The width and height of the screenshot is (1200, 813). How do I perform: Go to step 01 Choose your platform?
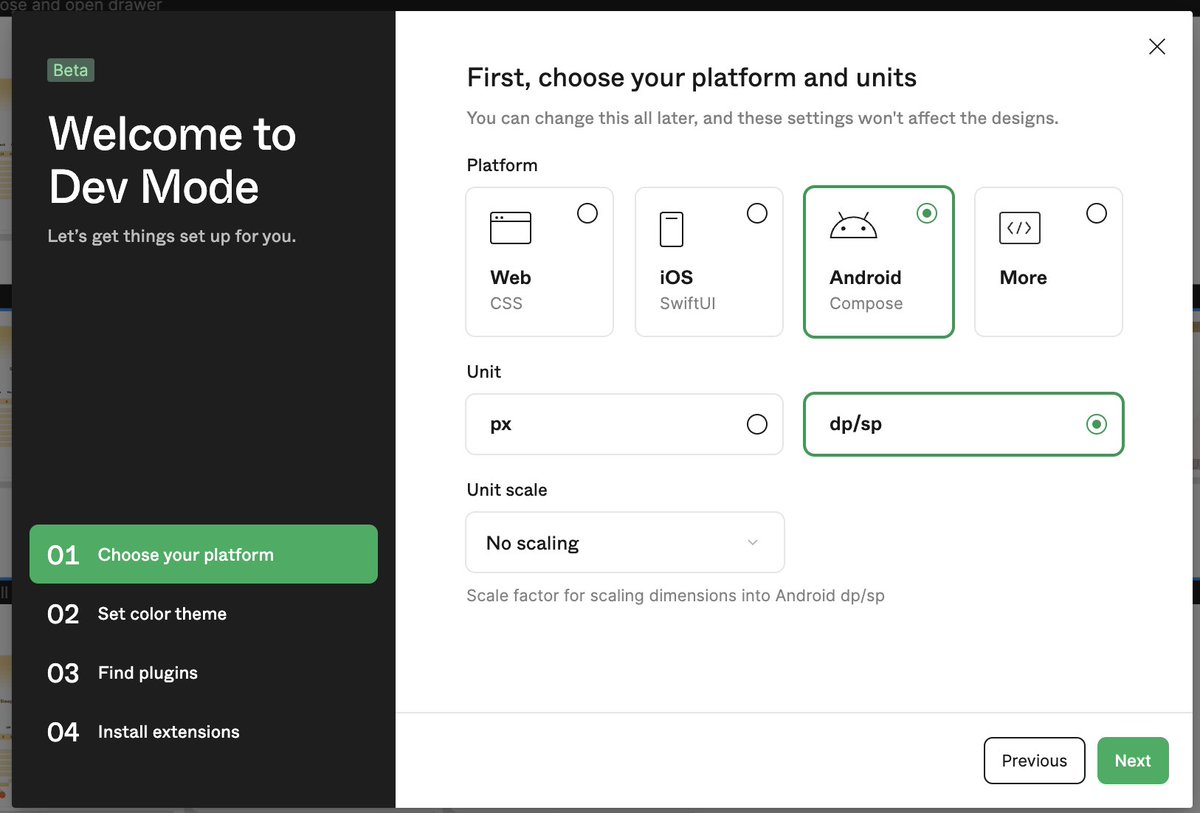click(204, 554)
